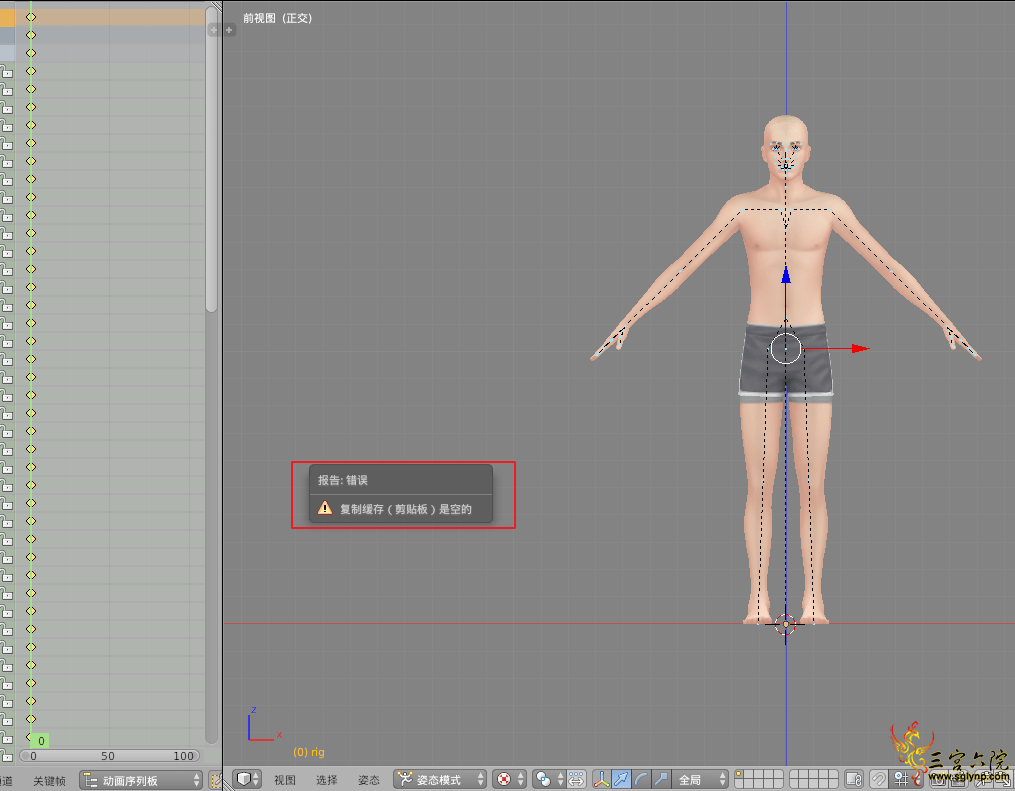Click the 3D cursor at the character's feet
Image resolution: width=1015 pixels, height=791 pixels.
pos(785,624)
